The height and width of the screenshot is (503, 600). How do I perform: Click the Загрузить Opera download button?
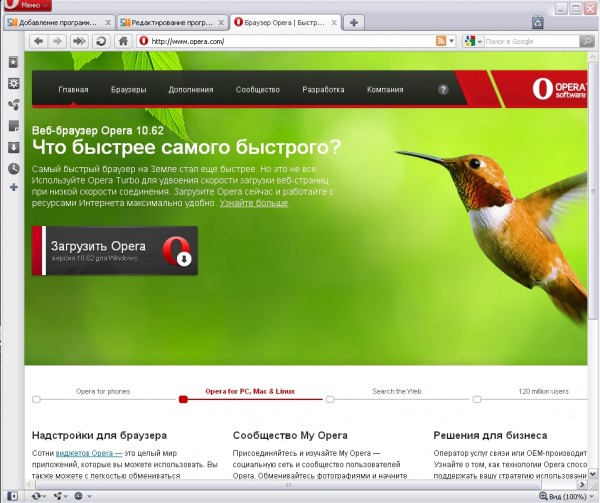coord(115,251)
